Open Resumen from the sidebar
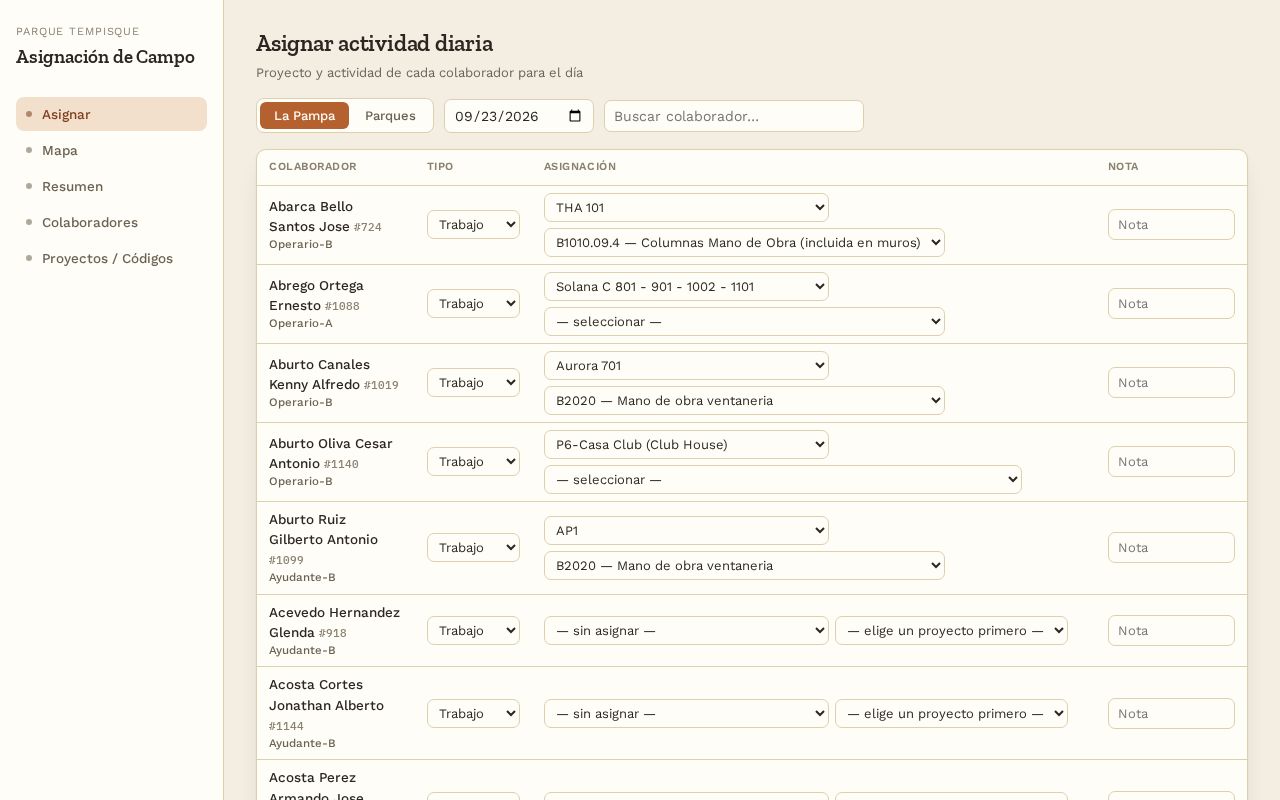 click(x=111, y=186)
